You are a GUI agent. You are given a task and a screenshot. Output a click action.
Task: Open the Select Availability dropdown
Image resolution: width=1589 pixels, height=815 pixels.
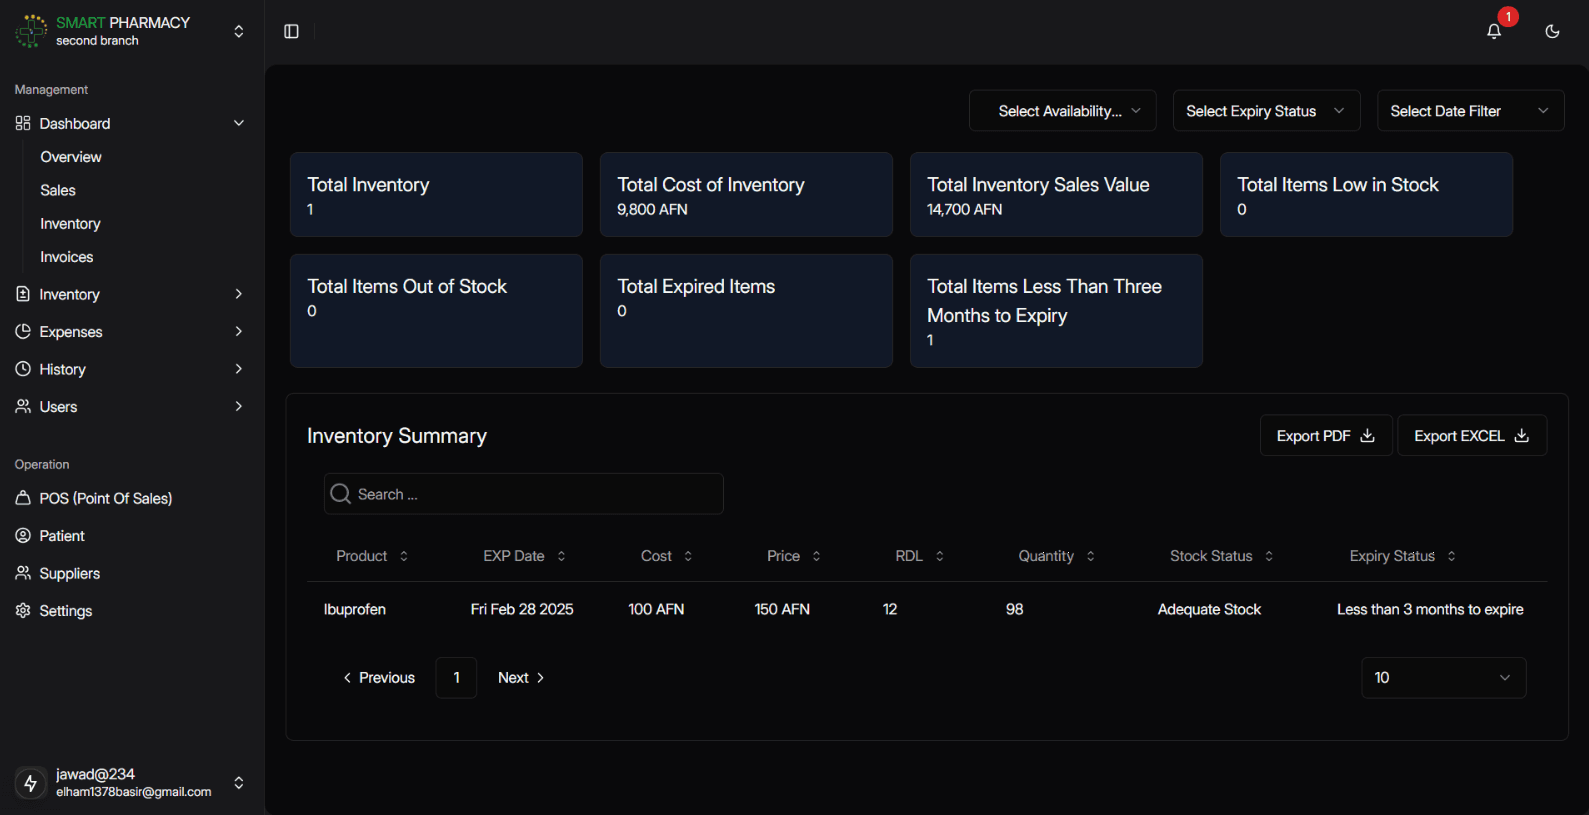[1062, 111]
